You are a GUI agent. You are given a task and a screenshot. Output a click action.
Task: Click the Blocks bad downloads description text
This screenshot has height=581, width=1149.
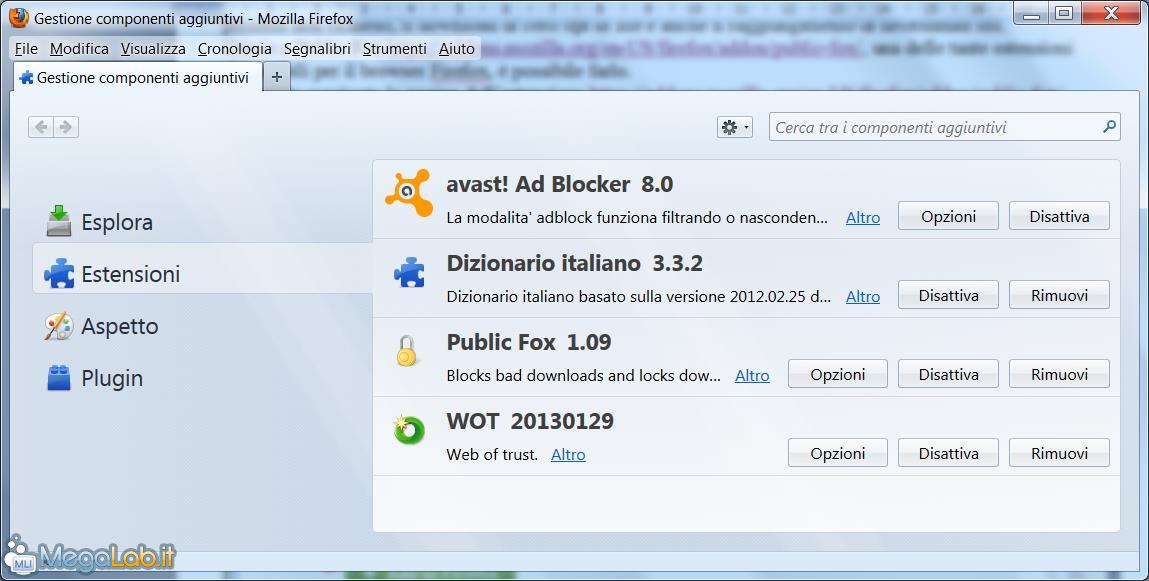(x=584, y=376)
